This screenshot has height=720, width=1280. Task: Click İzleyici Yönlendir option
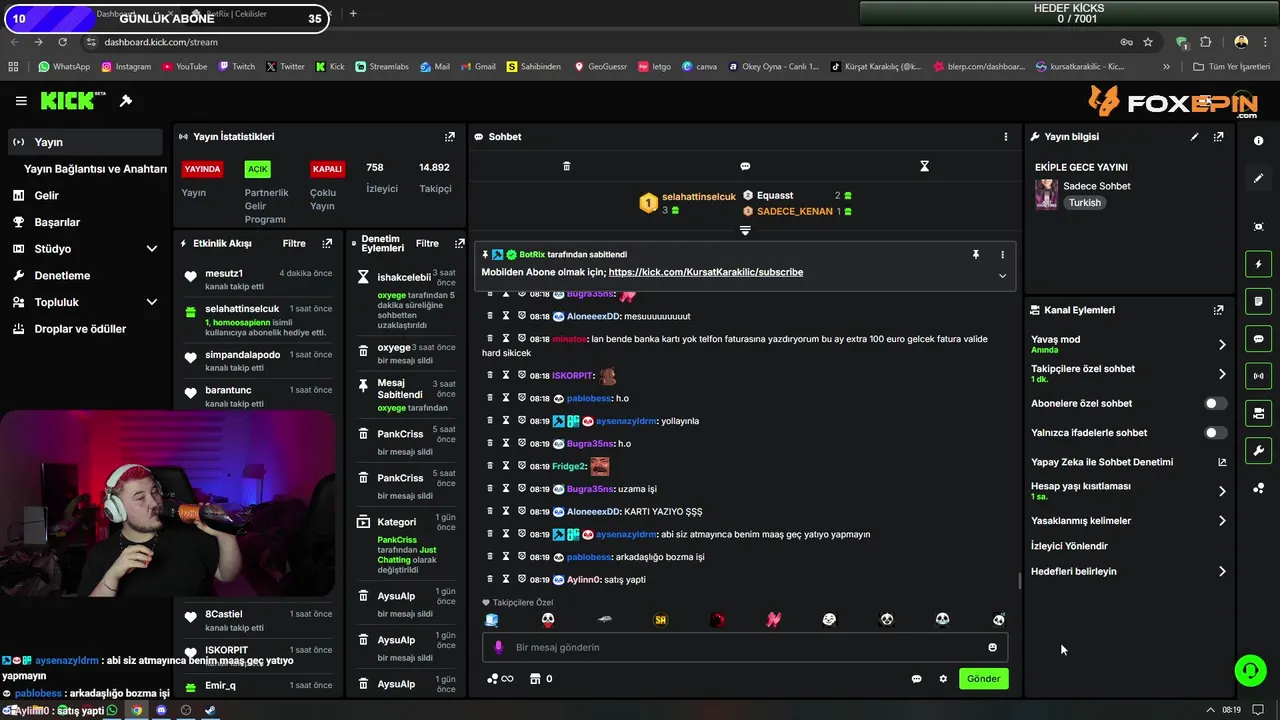pyautogui.click(x=1069, y=546)
